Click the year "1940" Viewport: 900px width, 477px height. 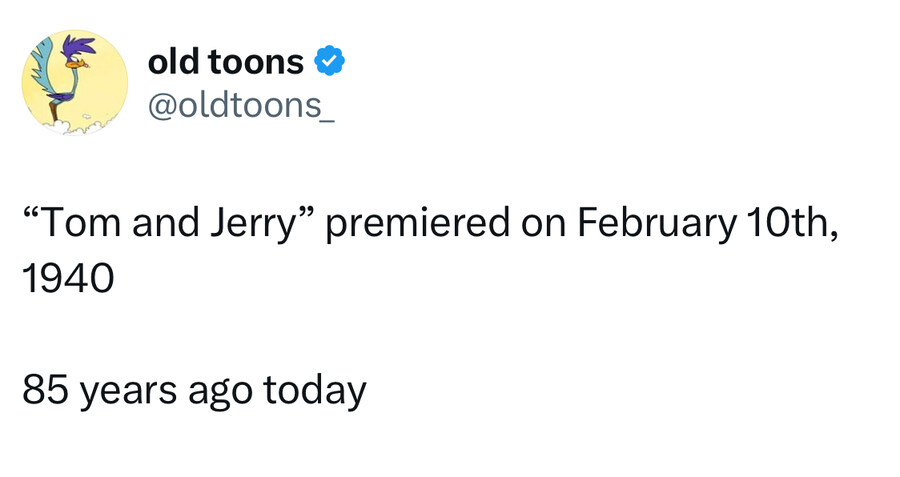click(68, 277)
